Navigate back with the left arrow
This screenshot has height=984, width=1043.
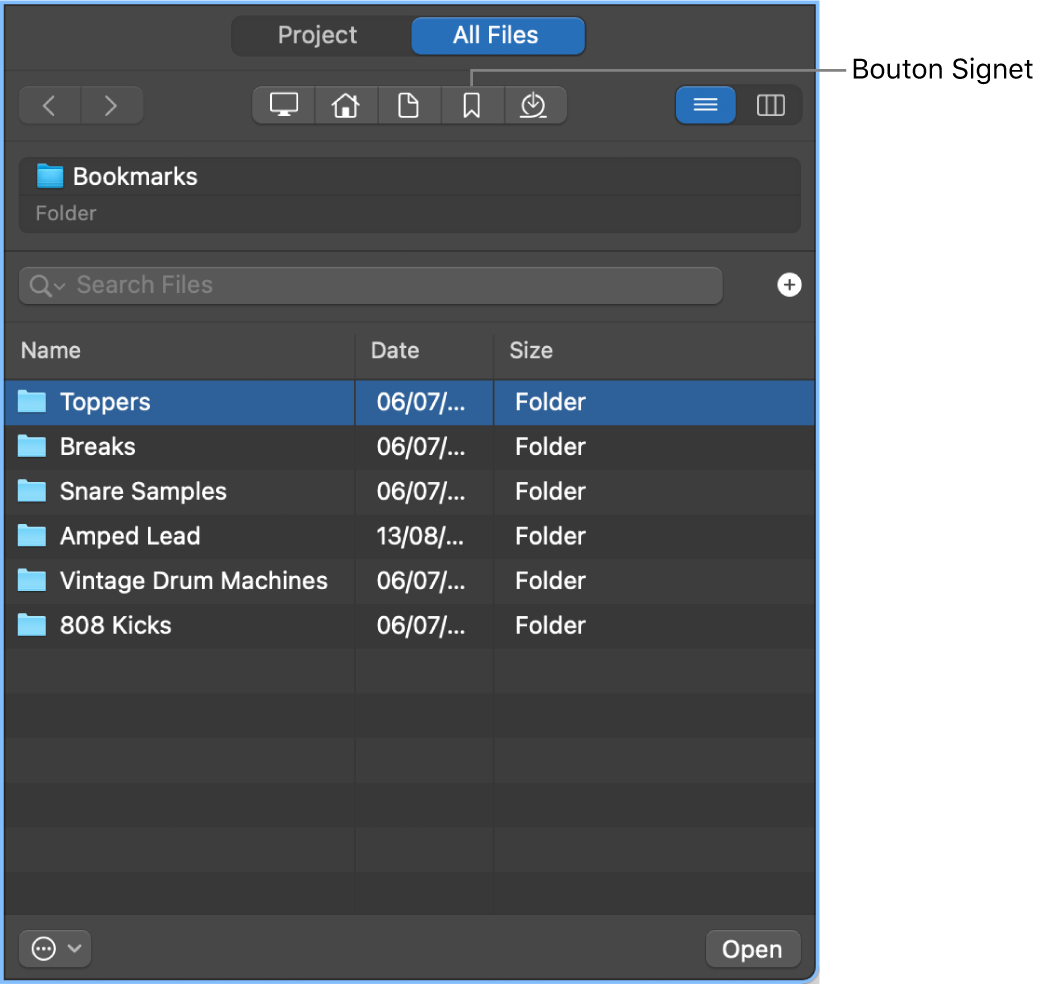click(x=49, y=105)
